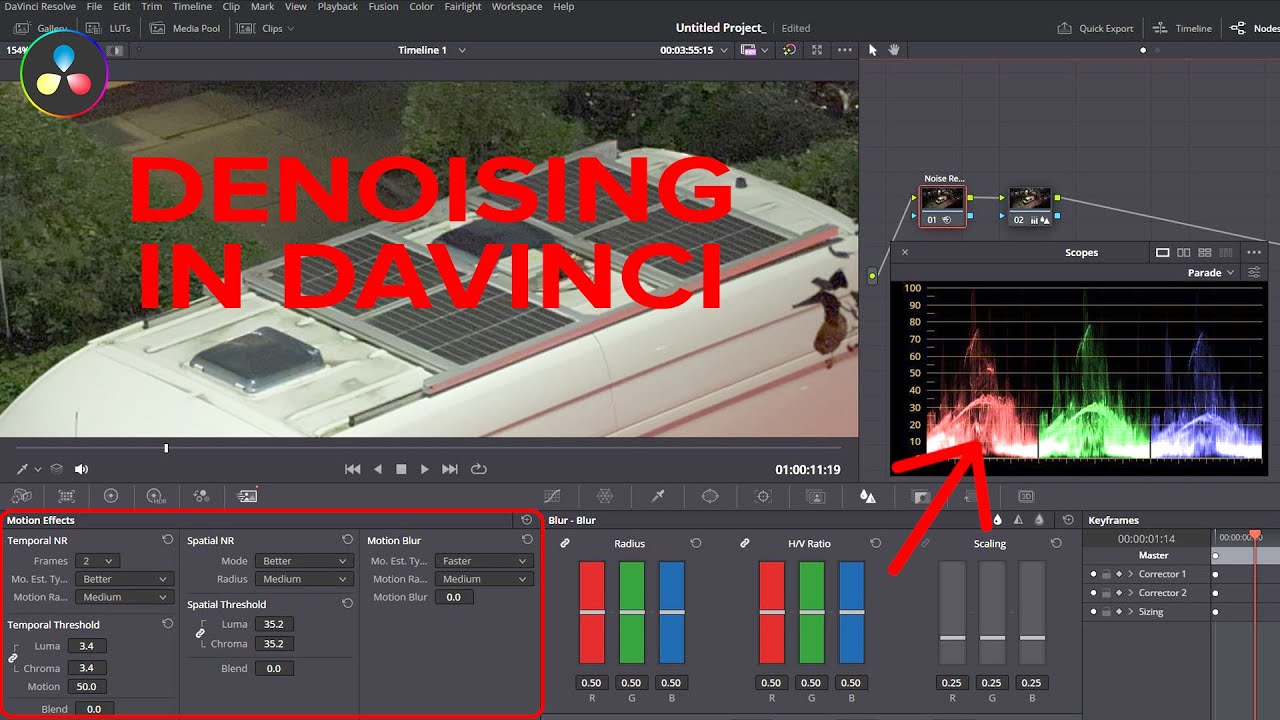Open Spatial NR Mode dropdown

(304, 561)
